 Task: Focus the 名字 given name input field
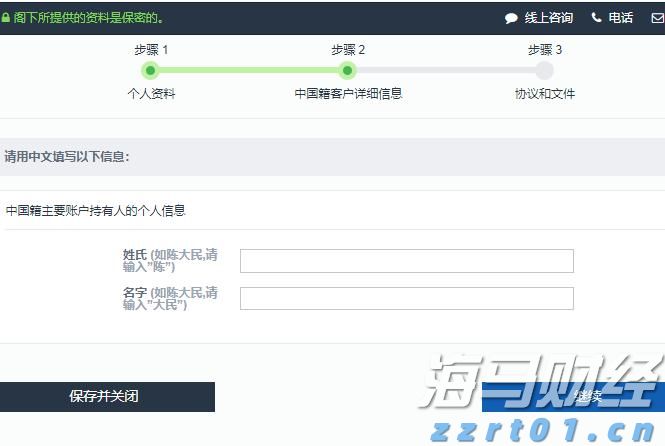point(406,298)
